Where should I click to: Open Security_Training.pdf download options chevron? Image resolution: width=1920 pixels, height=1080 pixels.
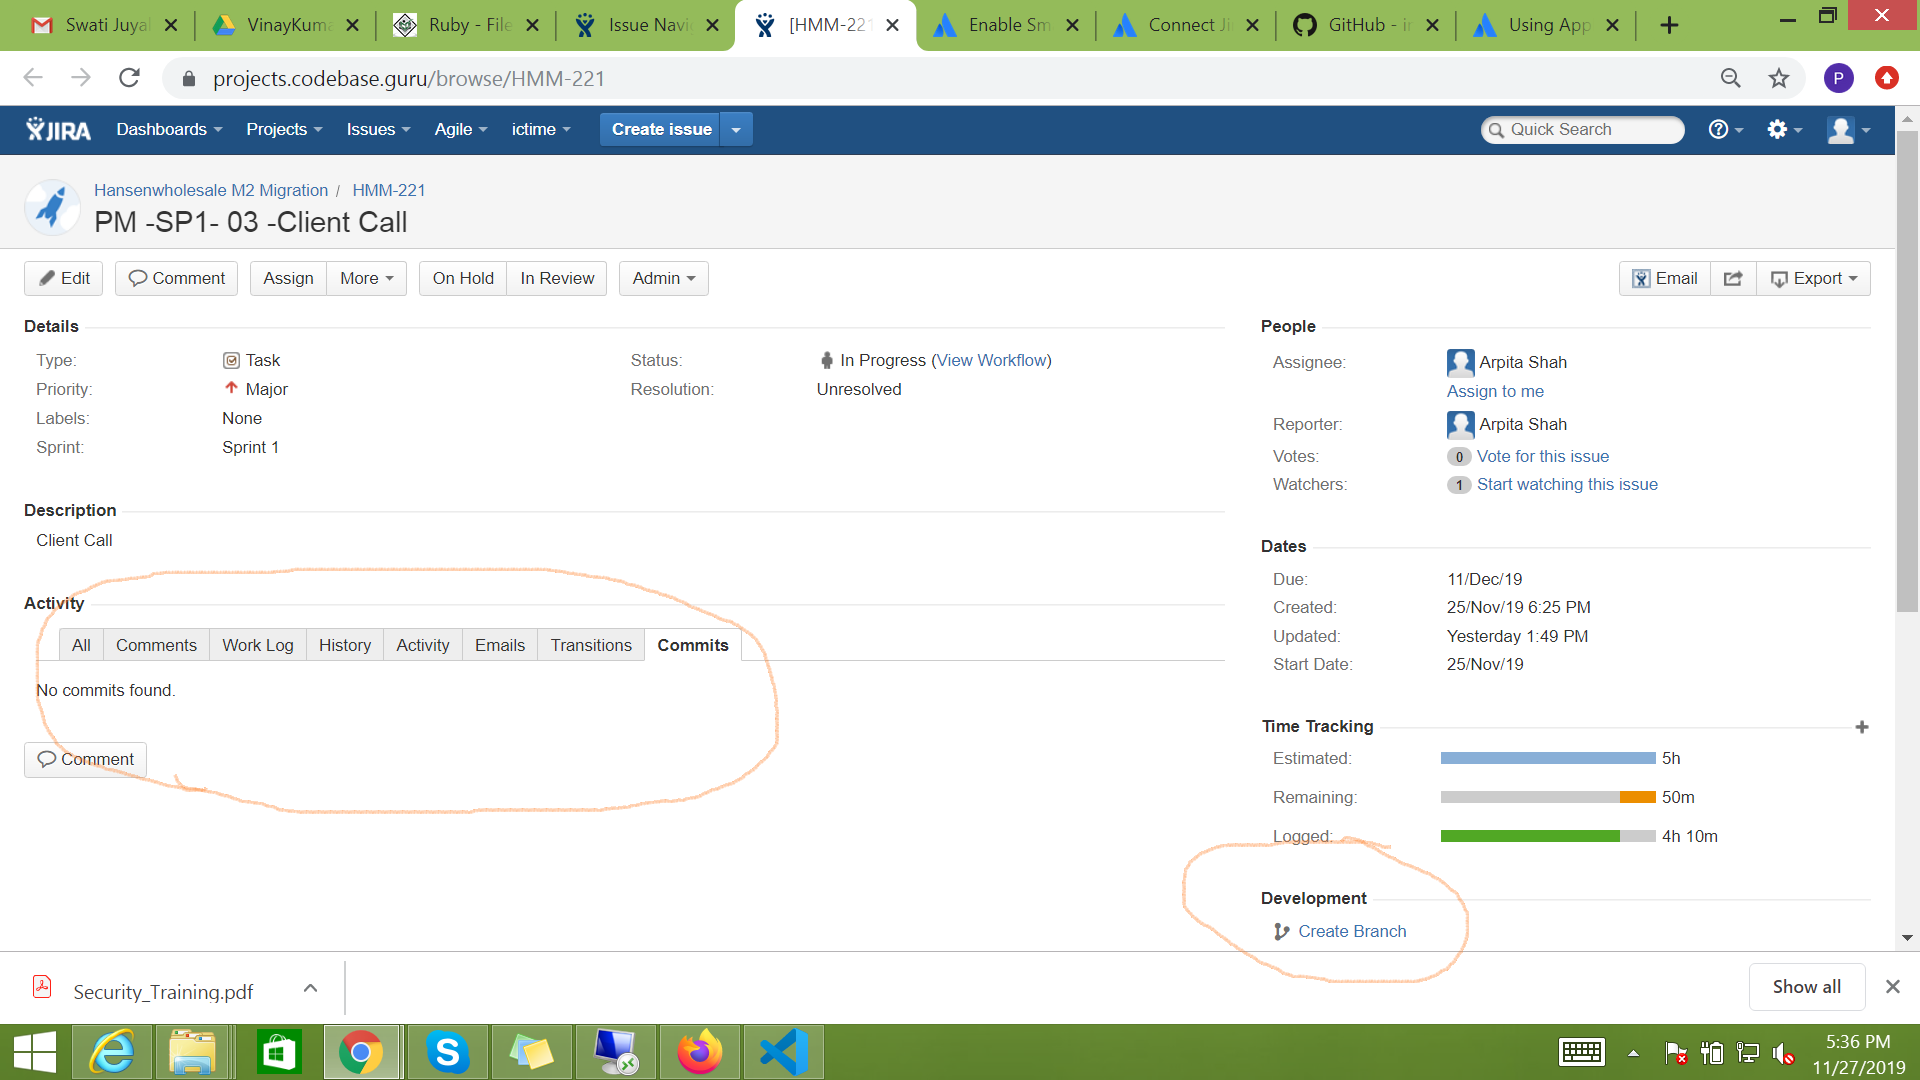(x=311, y=988)
